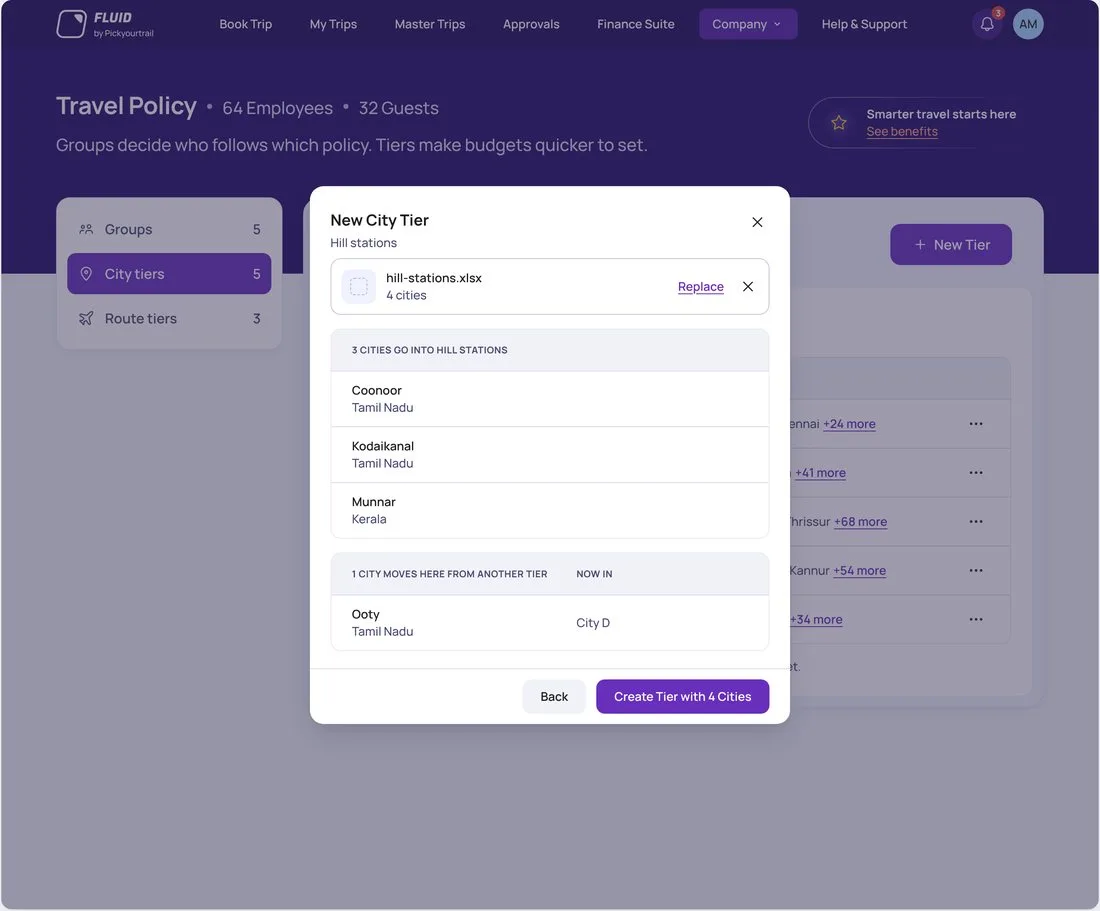The width and height of the screenshot is (1100, 911).
Task: Open the AM user avatar menu
Action: (1028, 24)
